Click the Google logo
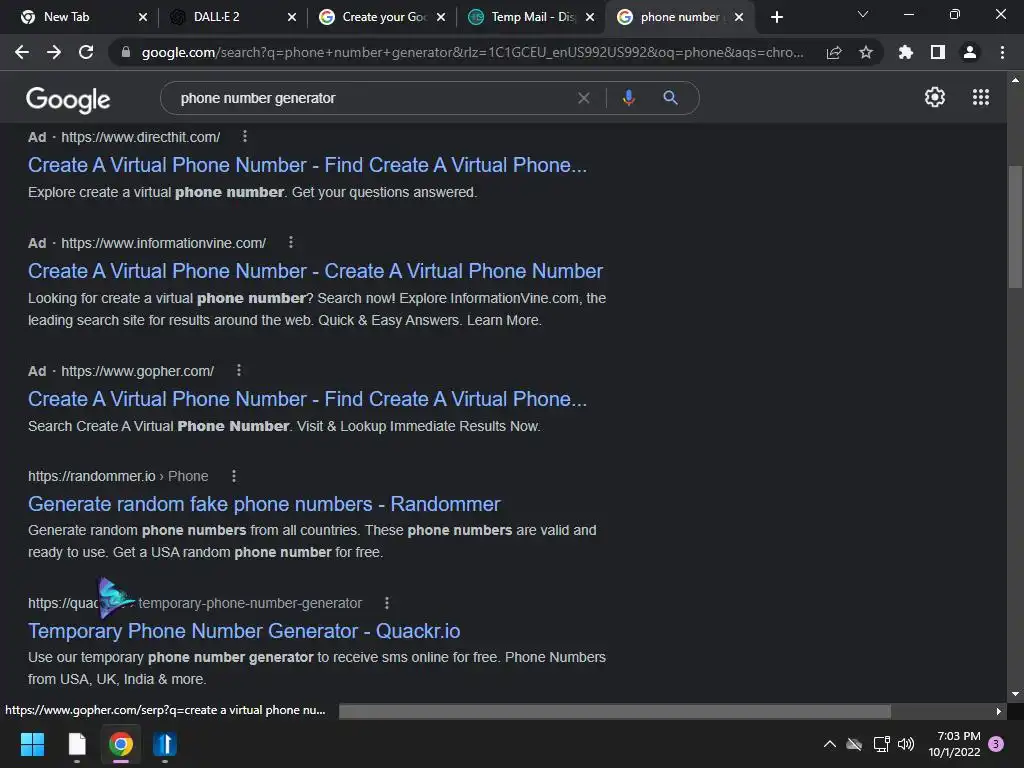 pyautogui.click(x=68, y=99)
